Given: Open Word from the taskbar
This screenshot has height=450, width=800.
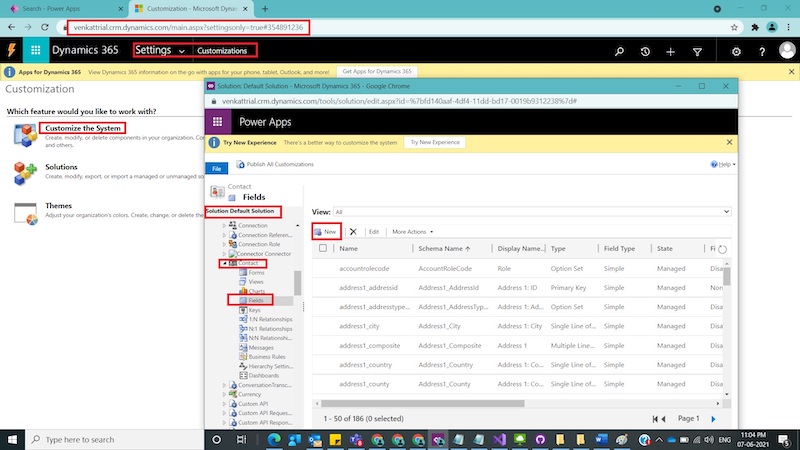Looking at the screenshot, I should point(601,439).
